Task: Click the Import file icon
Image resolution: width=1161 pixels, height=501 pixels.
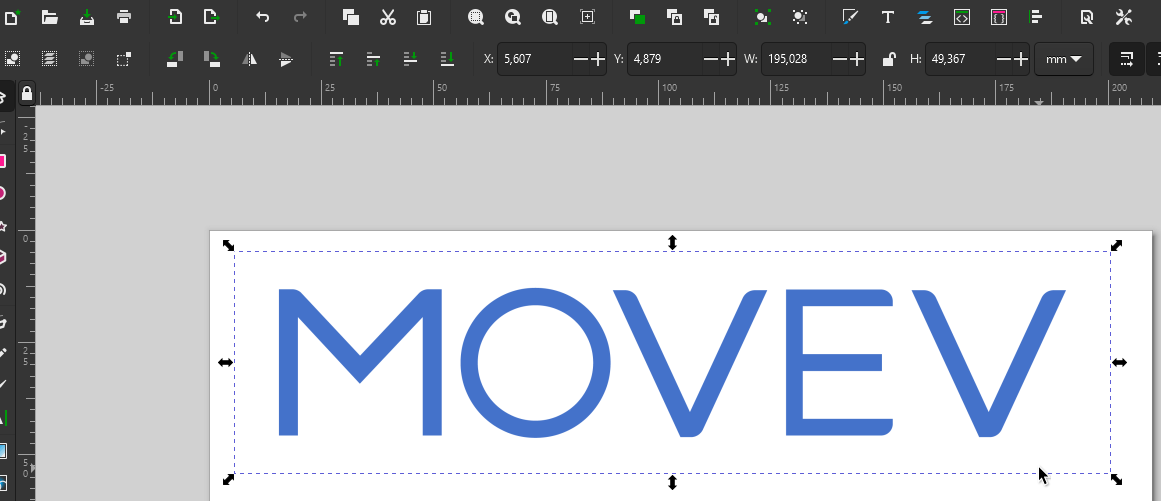Action: click(x=175, y=17)
